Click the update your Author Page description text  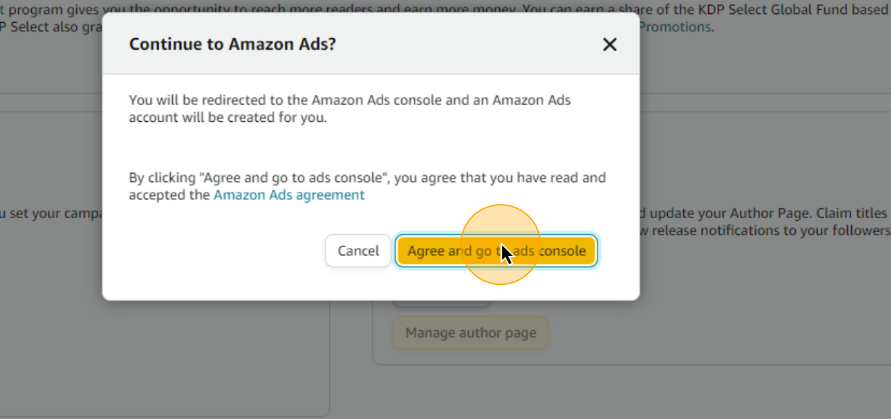click(765, 213)
